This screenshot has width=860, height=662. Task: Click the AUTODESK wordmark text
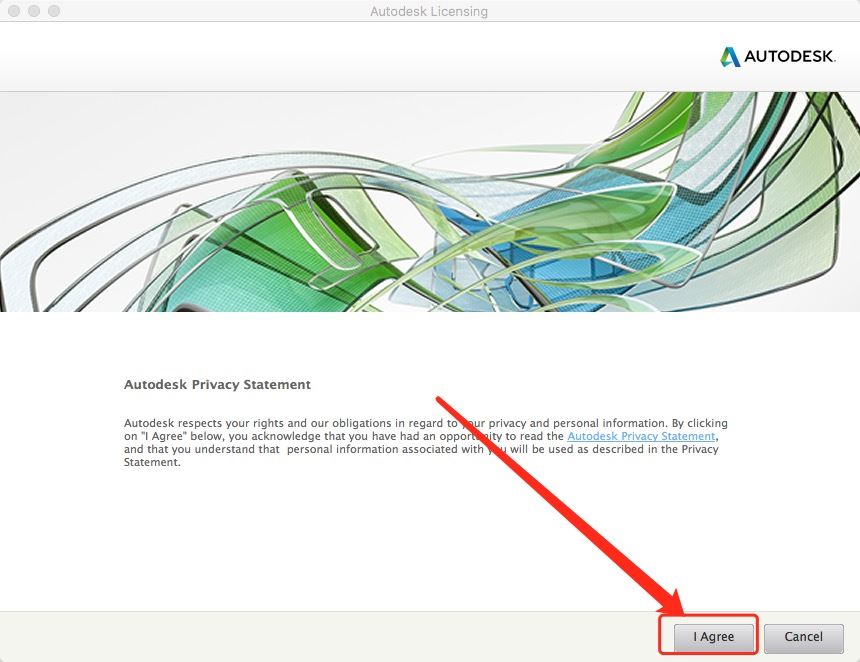tap(790, 57)
